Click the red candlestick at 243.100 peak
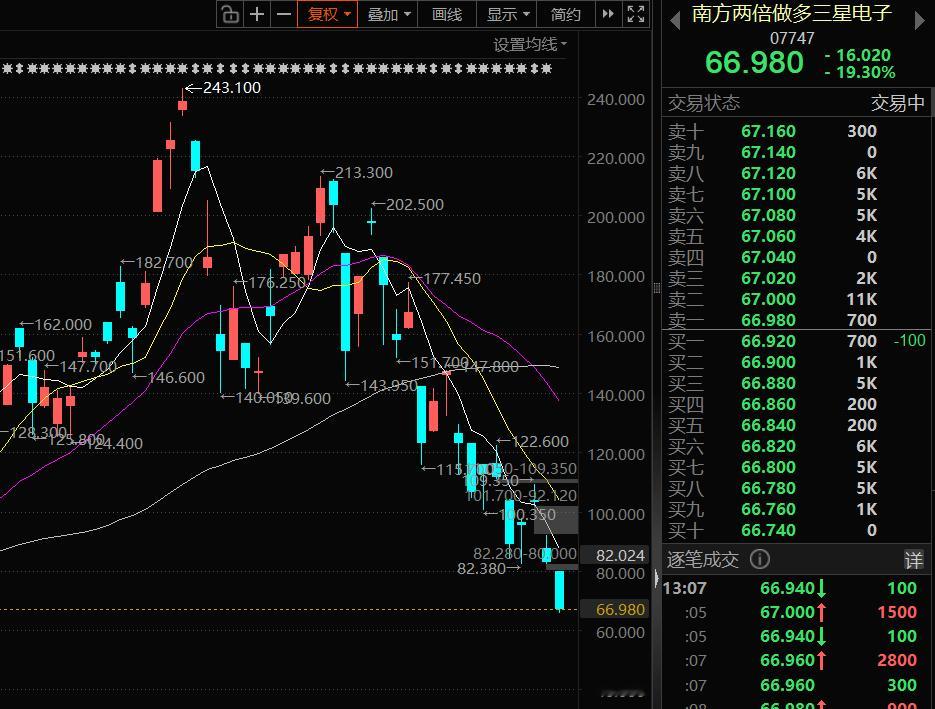The height and width of the screenshot is (709, 935). pos(182,102)
